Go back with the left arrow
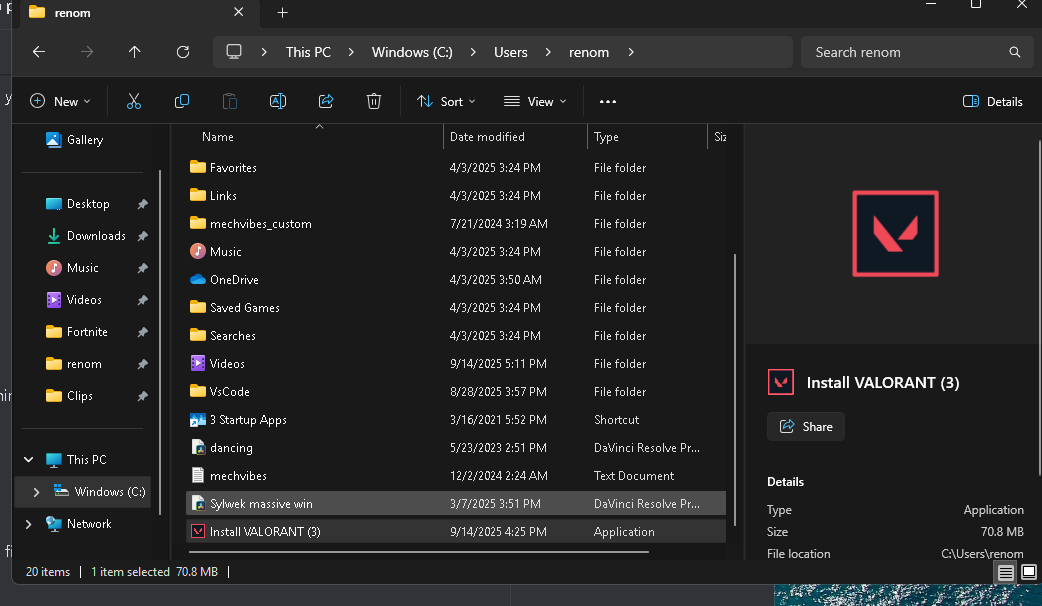Image resolution: width=1042 pixels, height=606 pixels. point(39,52)
